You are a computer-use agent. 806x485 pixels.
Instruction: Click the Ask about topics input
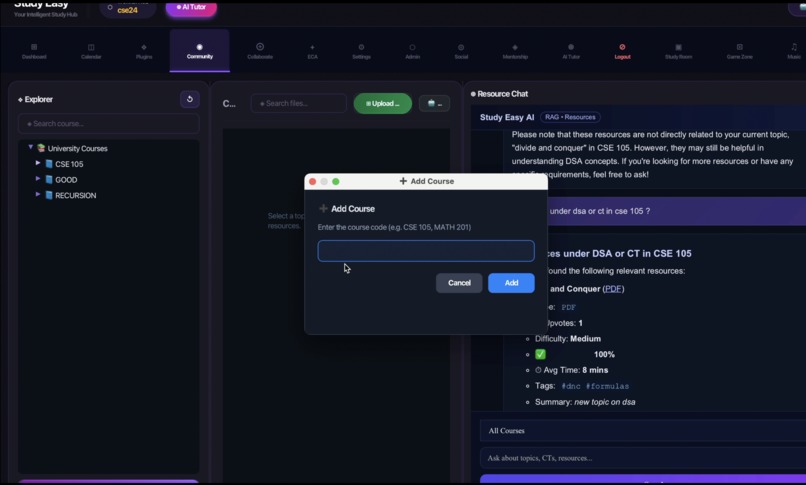pyautogui.click(x=643, y=458)
